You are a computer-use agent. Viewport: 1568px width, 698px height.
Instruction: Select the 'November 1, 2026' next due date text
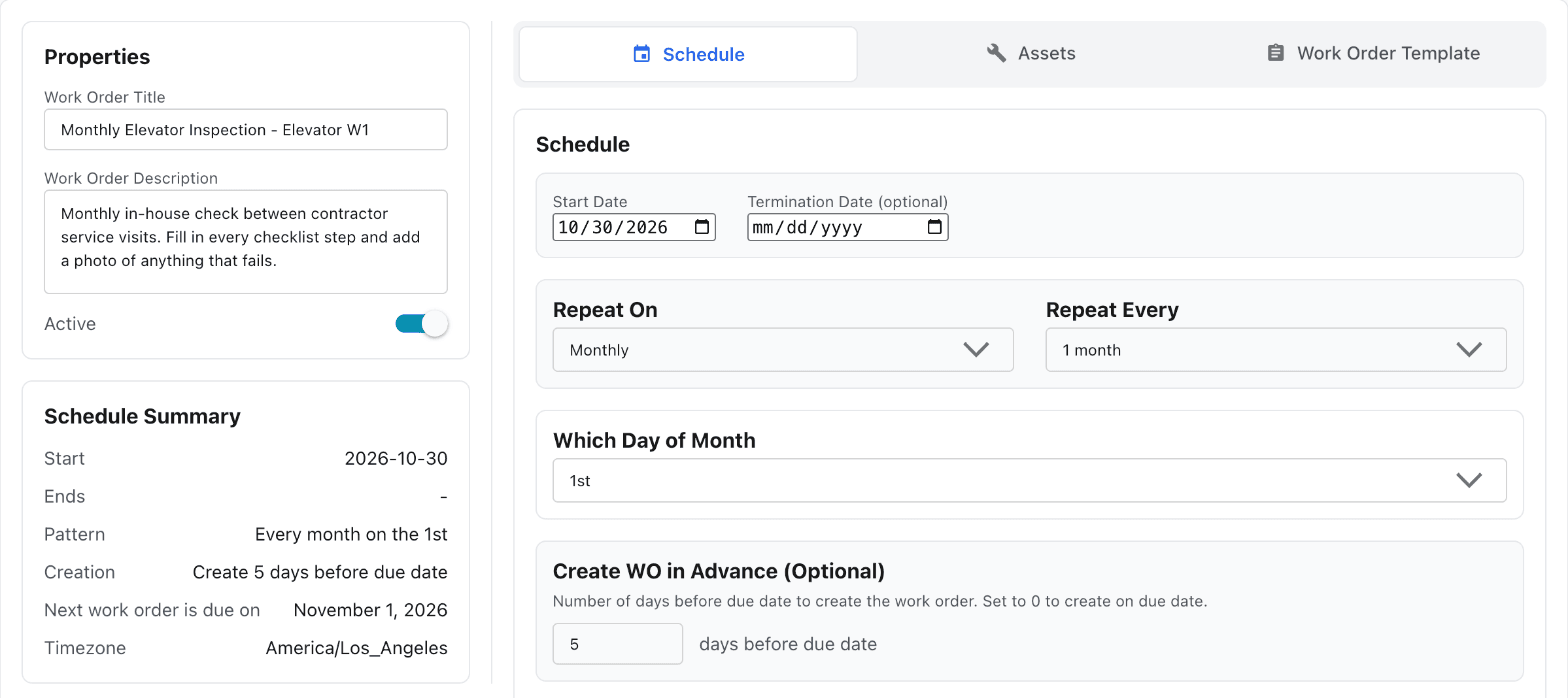point(371,610)
